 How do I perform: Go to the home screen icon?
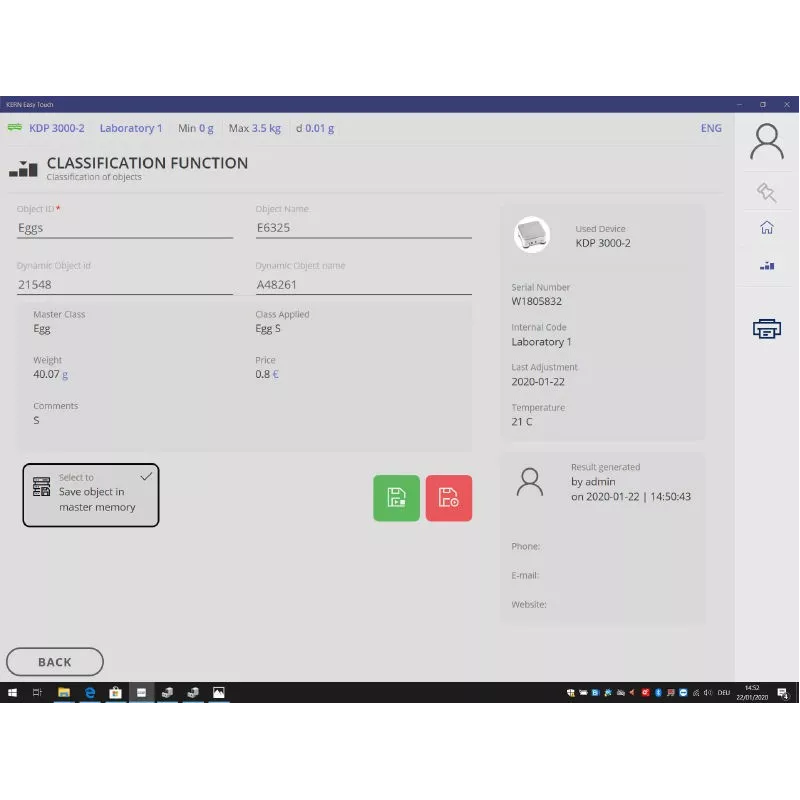click(767, 228)
